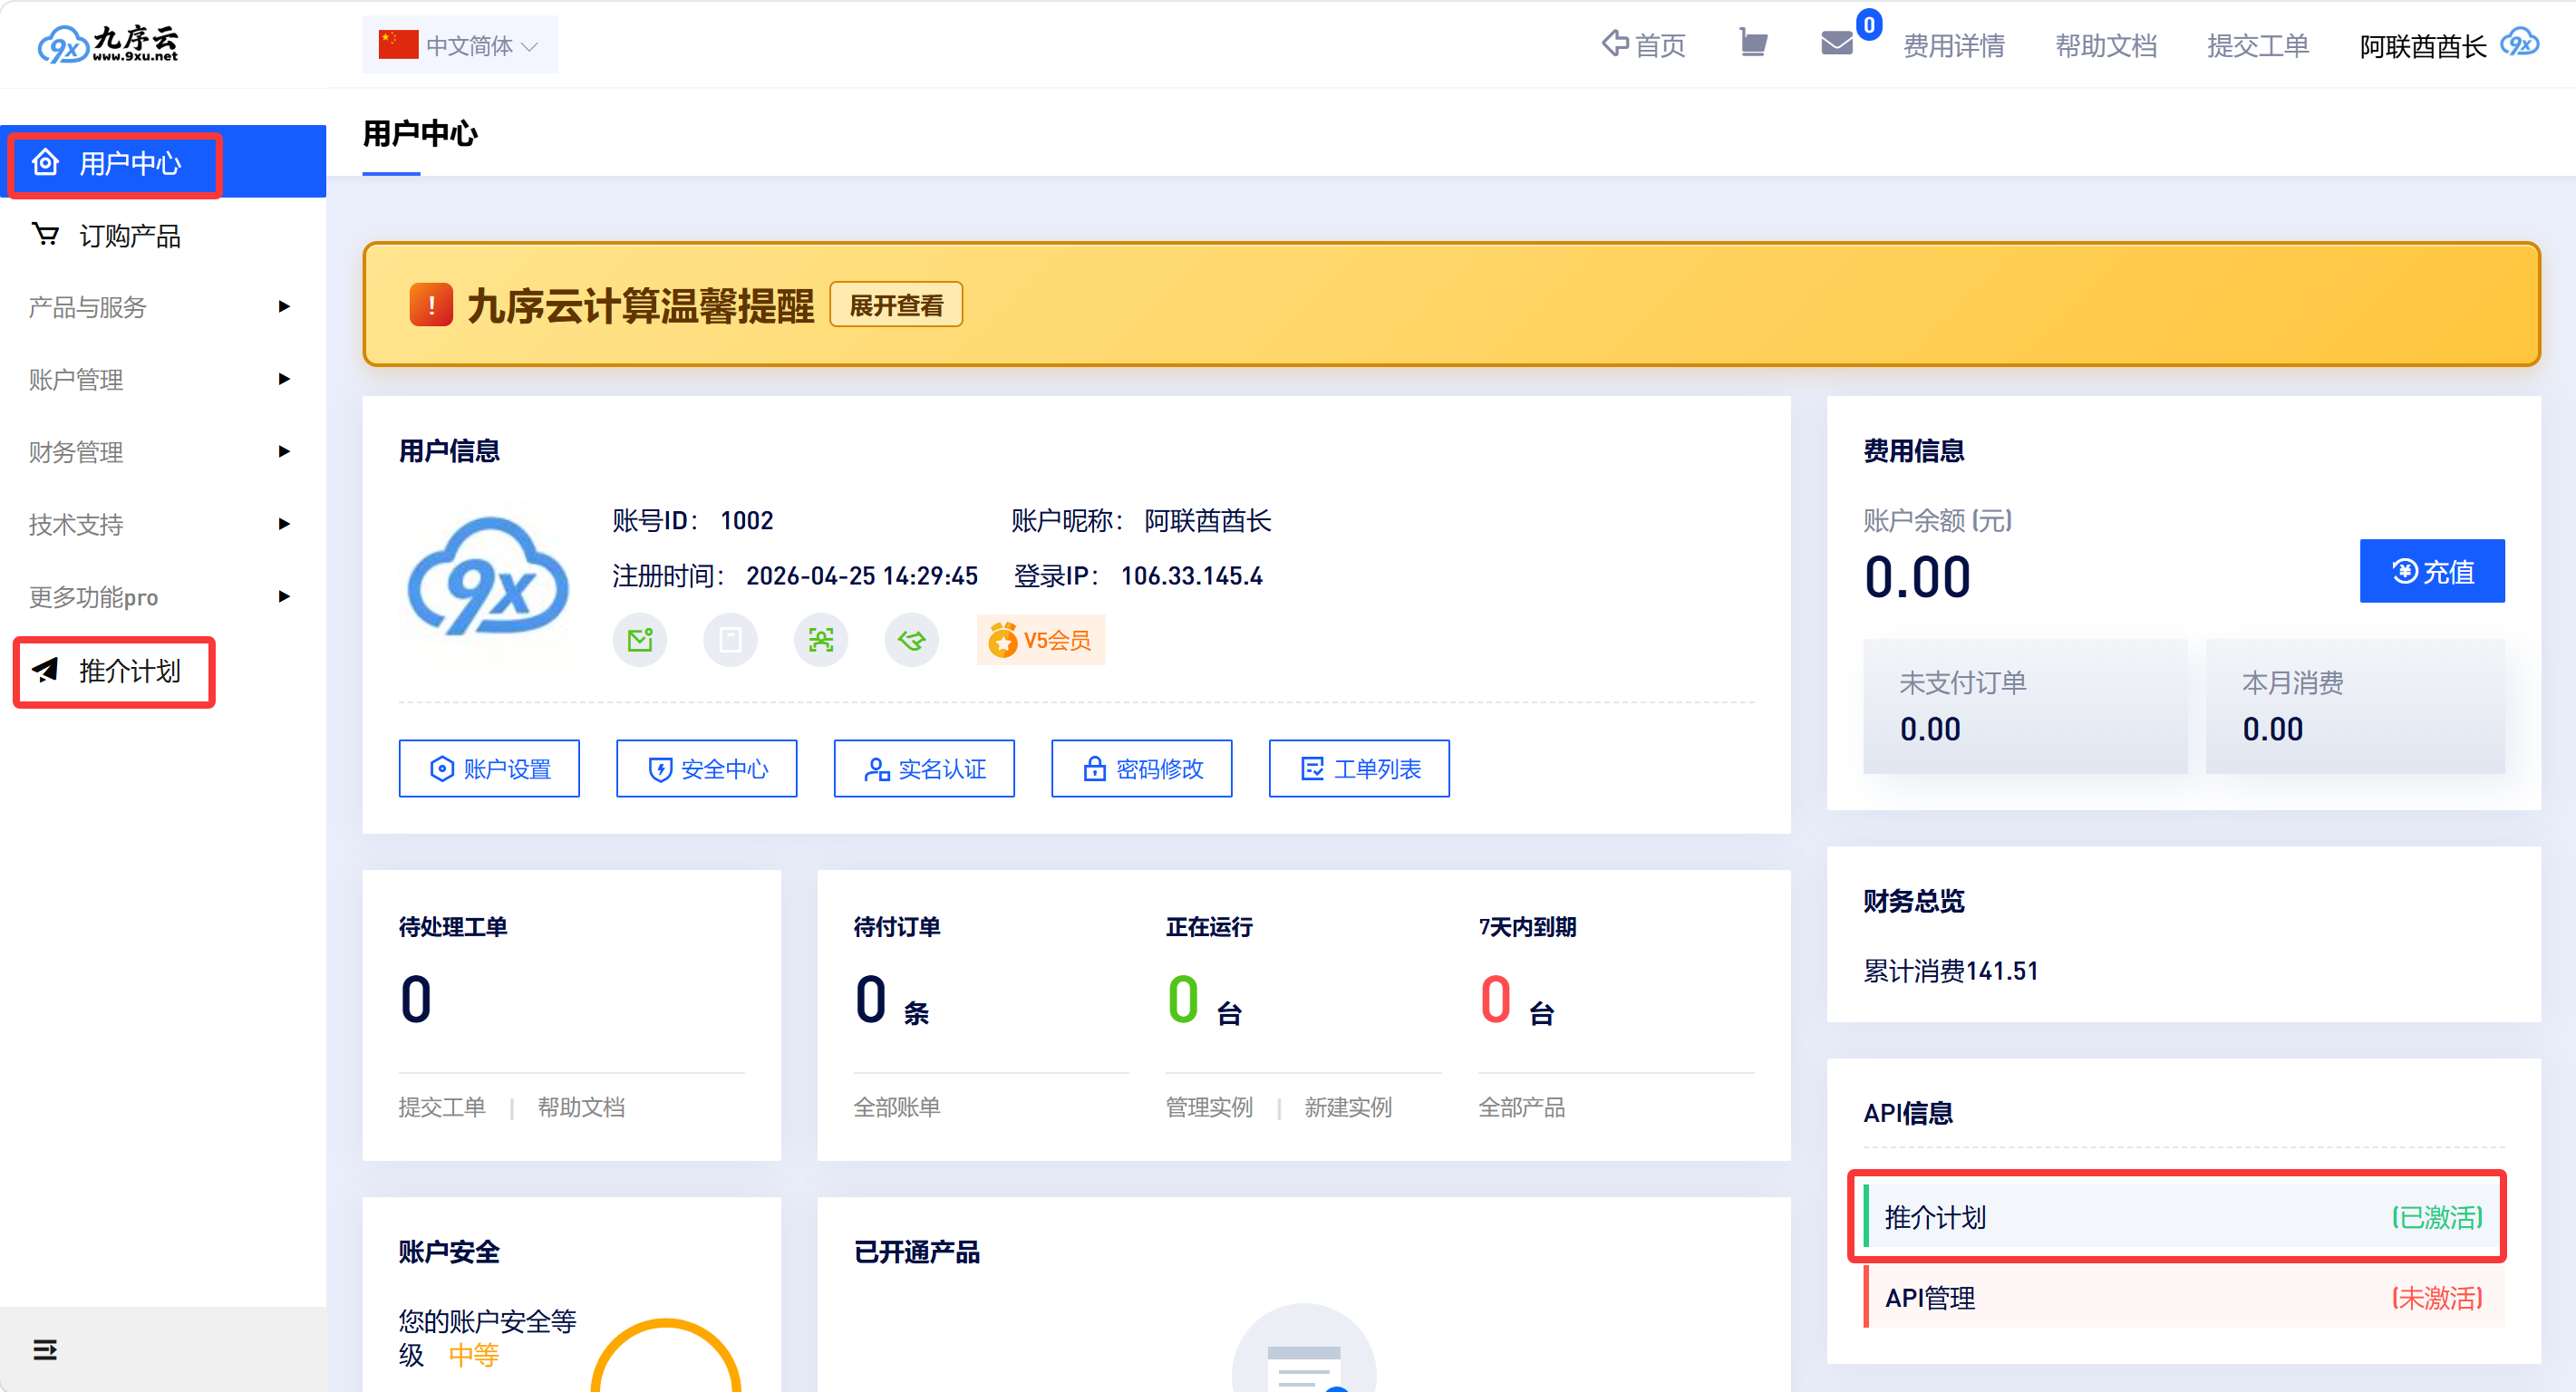
Task: Open 提交工单 in top navigation
Action: point(2258,45)
